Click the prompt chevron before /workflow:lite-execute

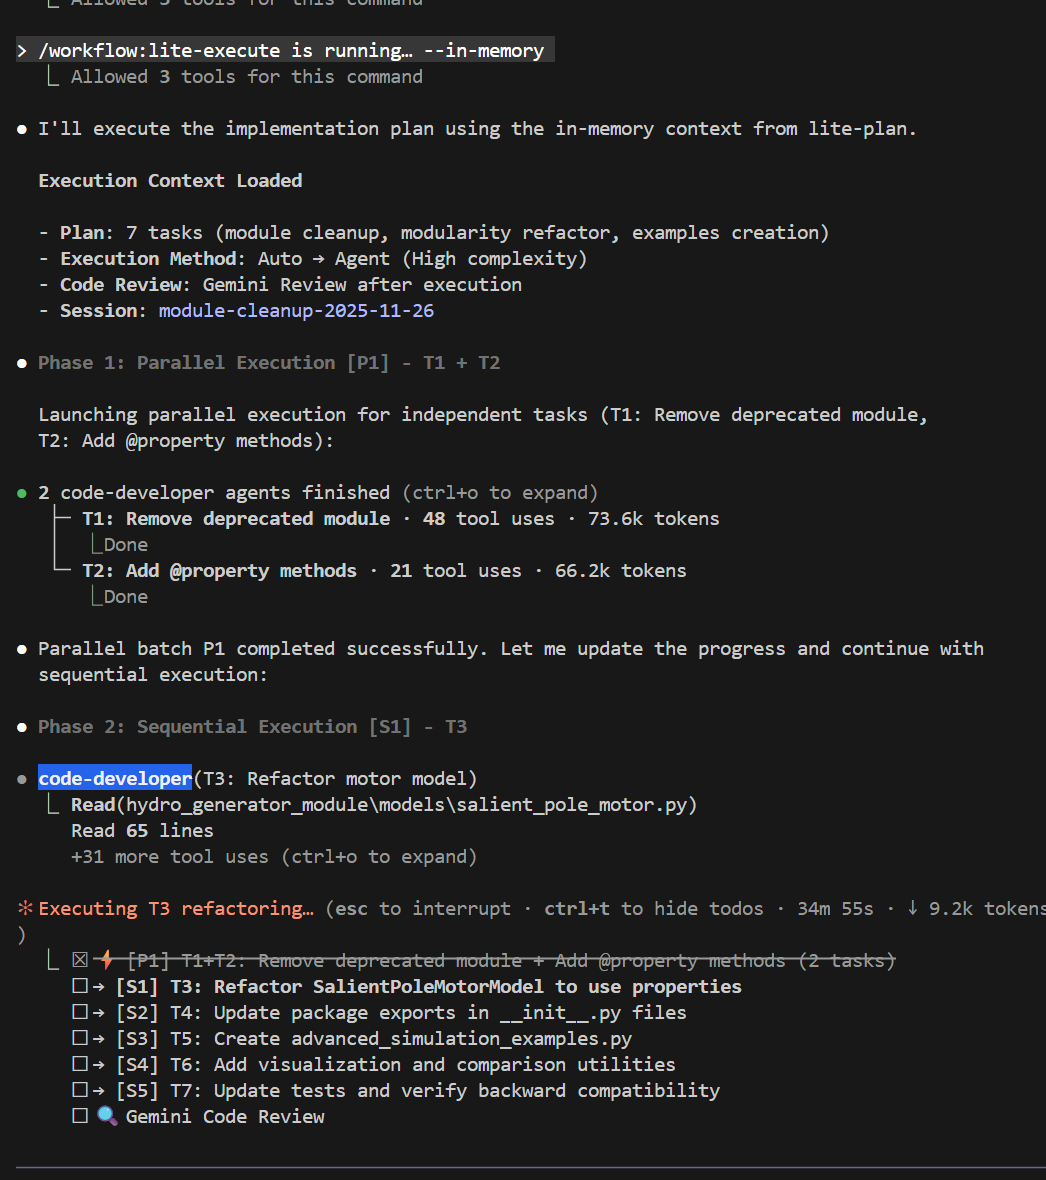pos(22,50)
